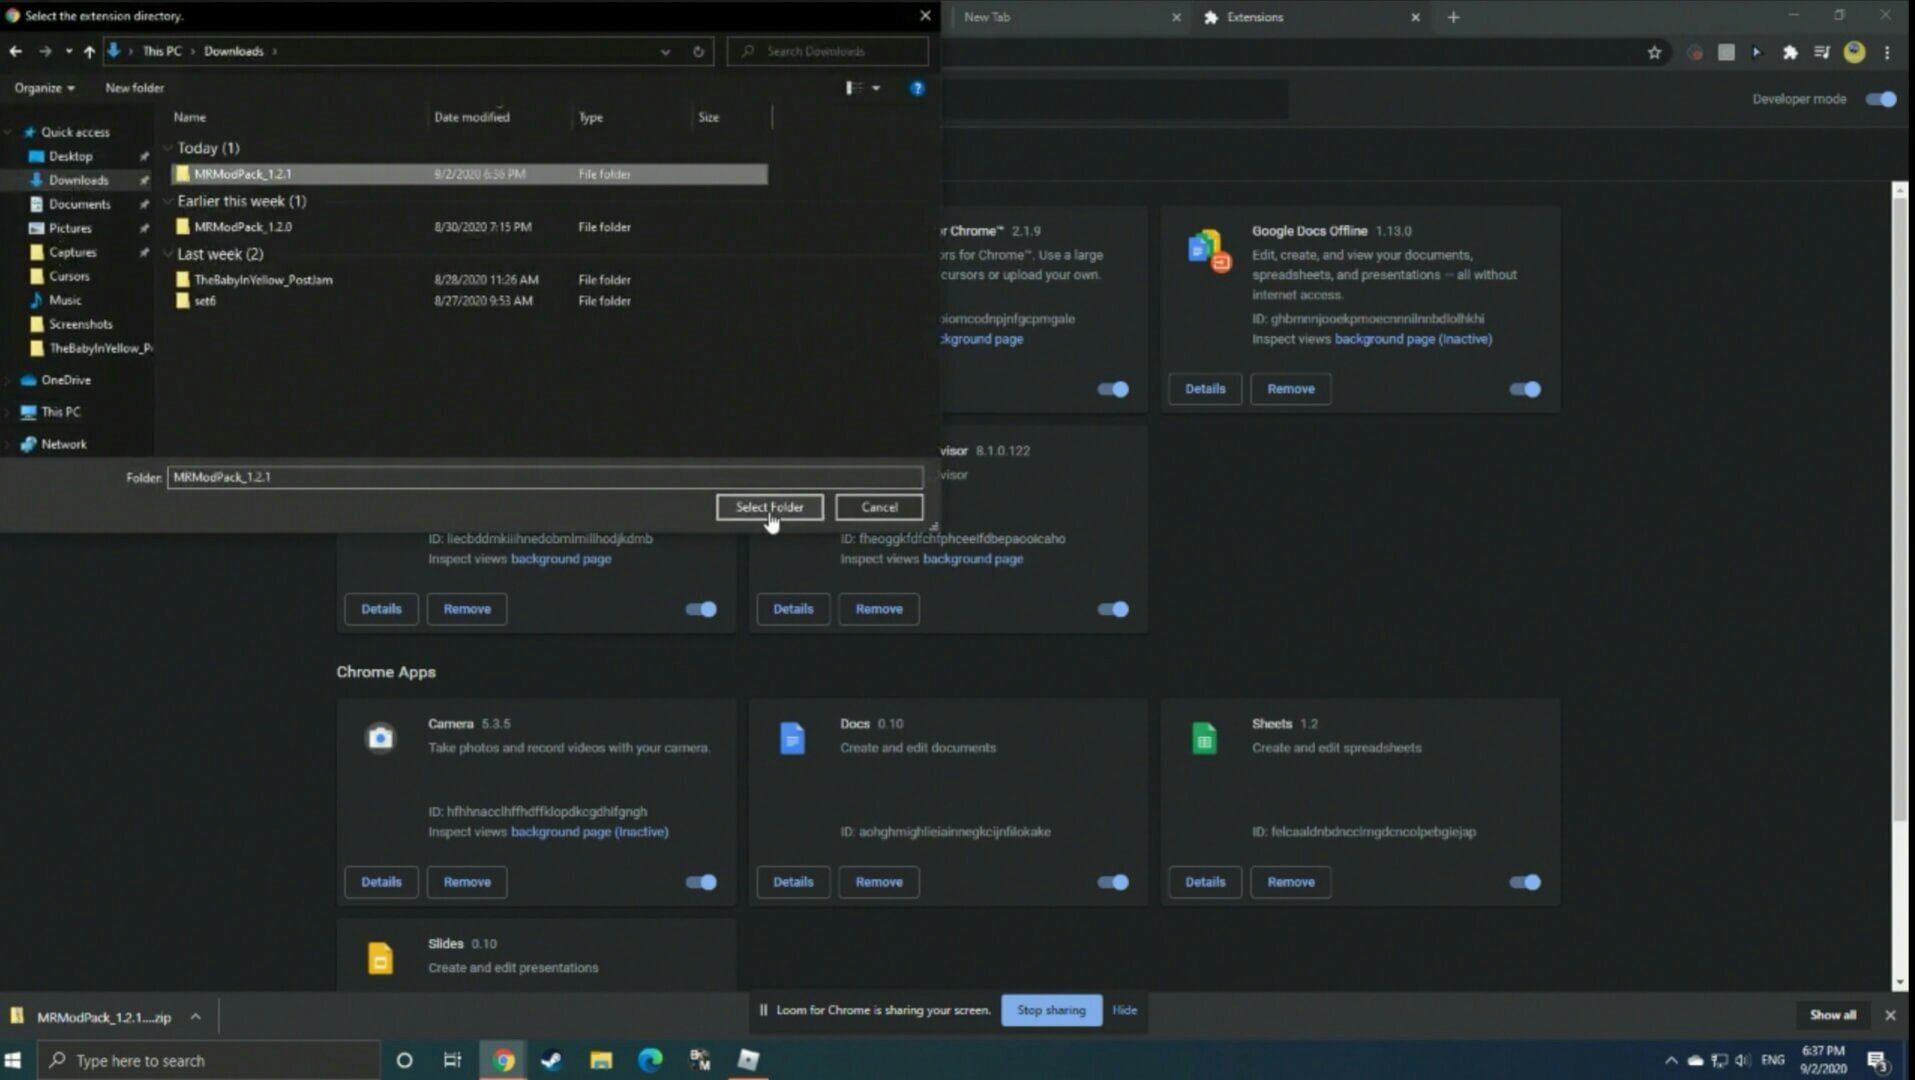Click the Search Downloads box
The height and width of the screenshot is (1080, 1915).
[827, 51]
